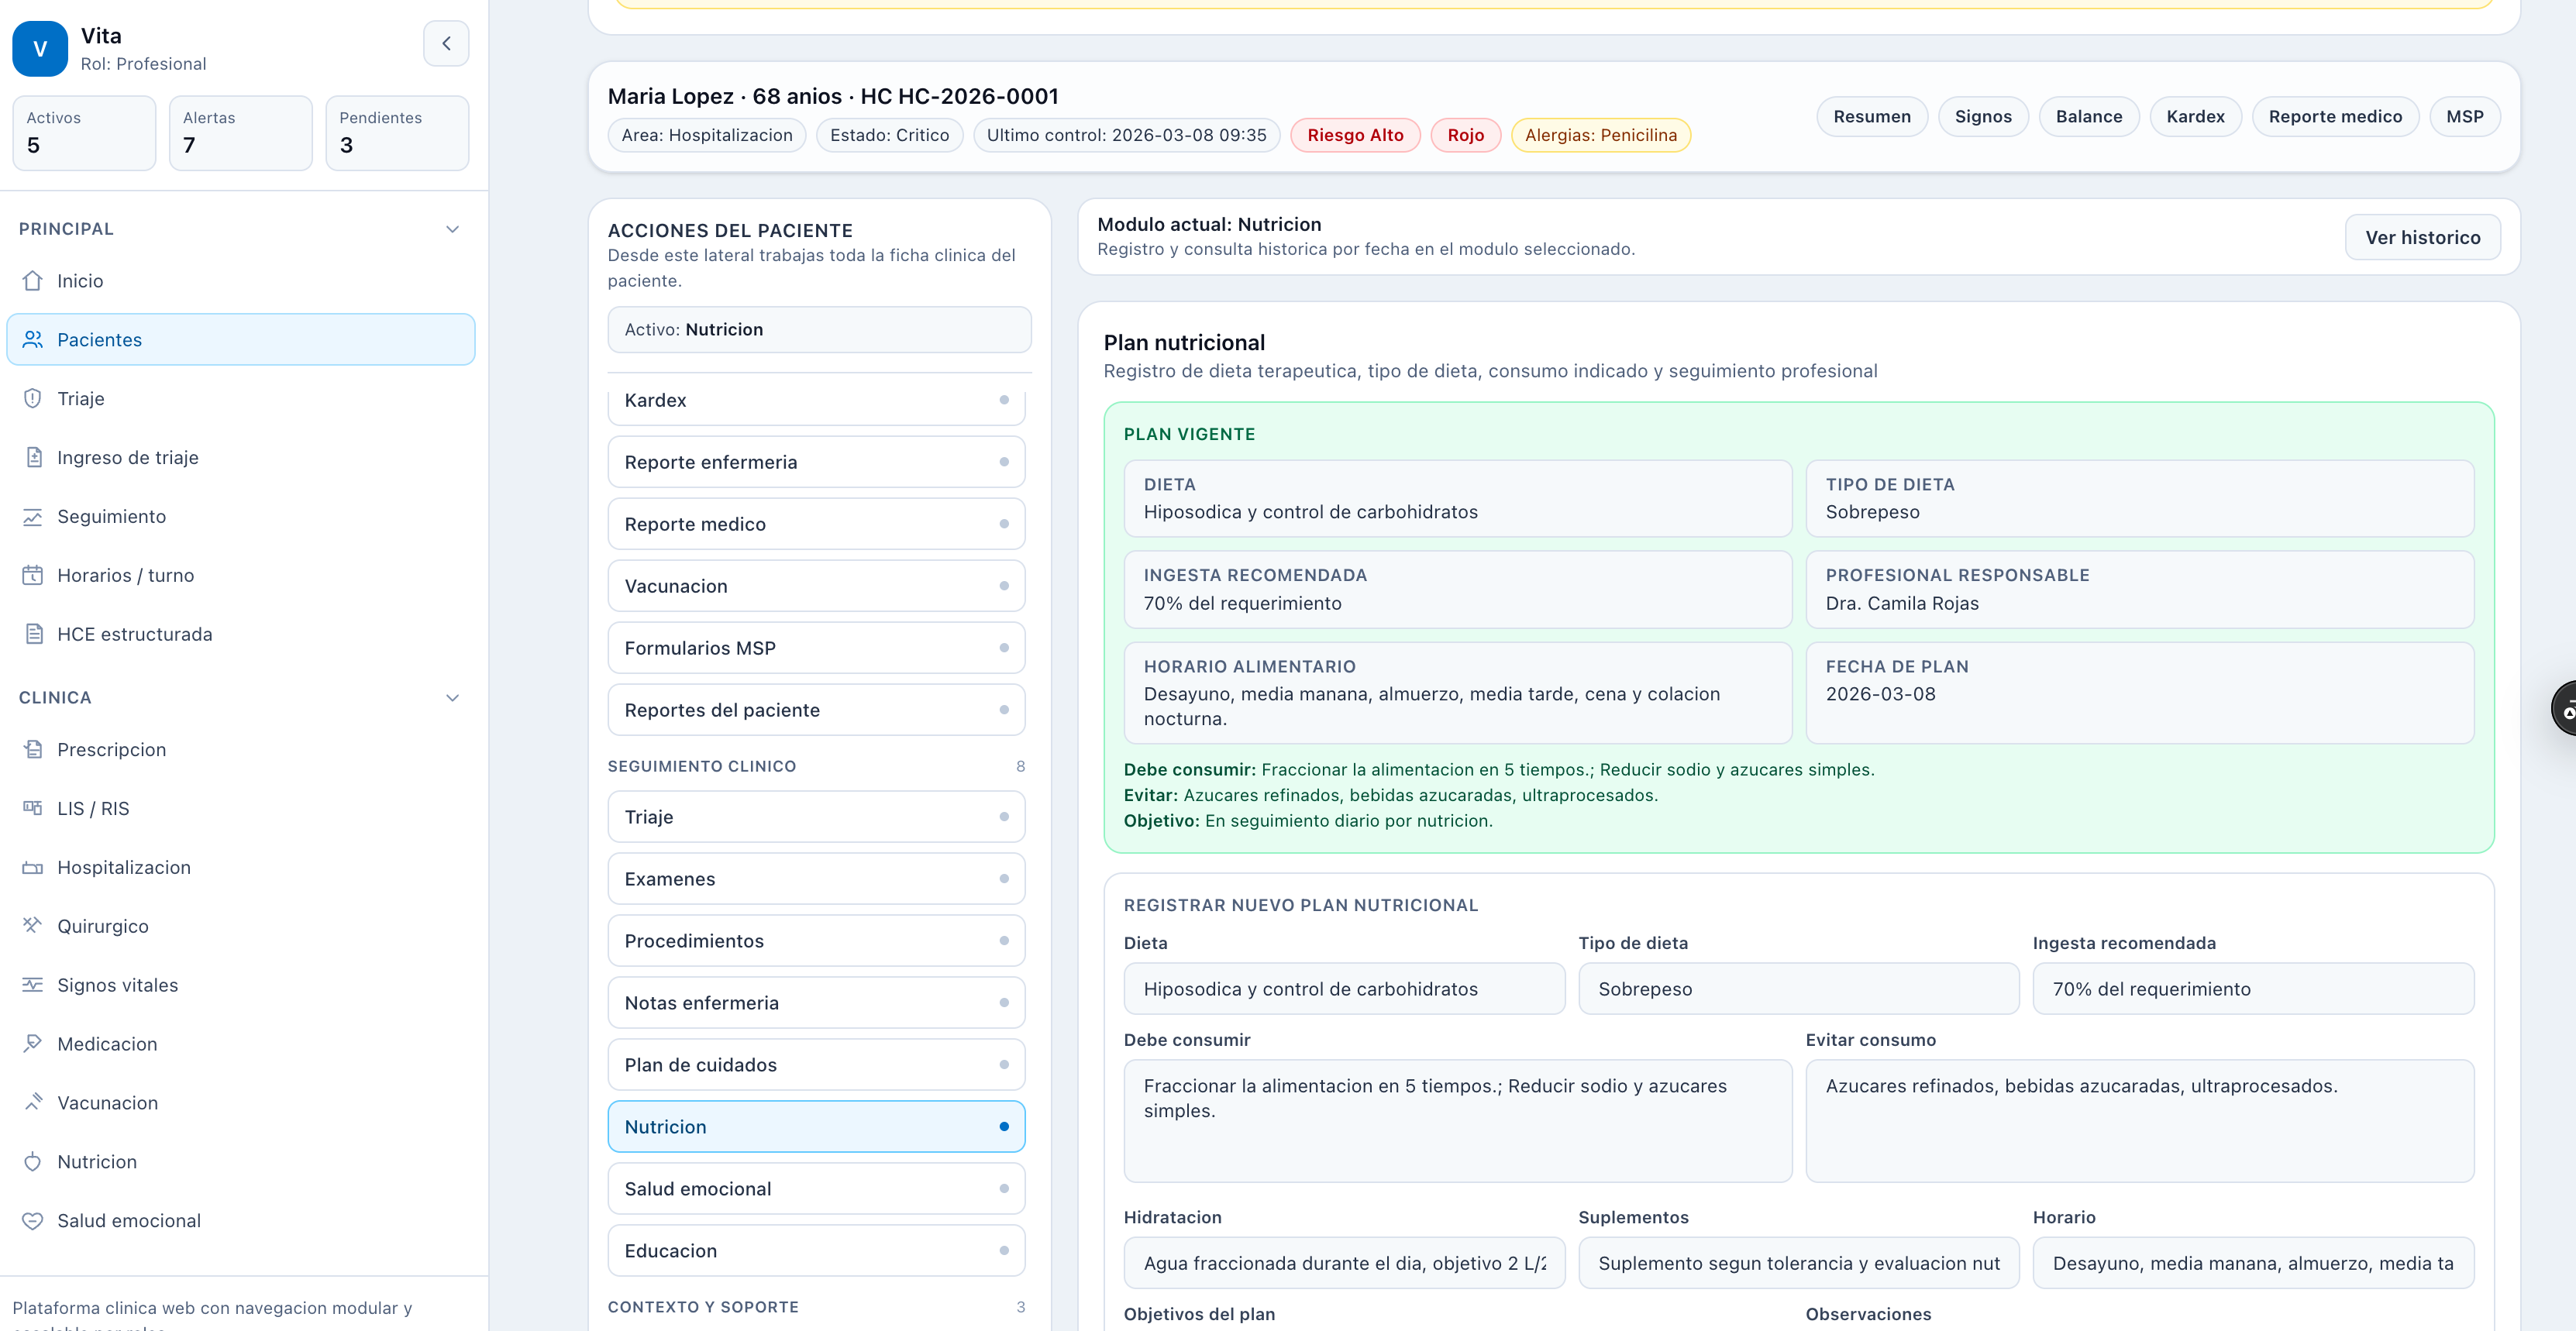The image size is (2576, 1331).
Task: Click the Horario input field
Action: [x=2253, y=1264]
